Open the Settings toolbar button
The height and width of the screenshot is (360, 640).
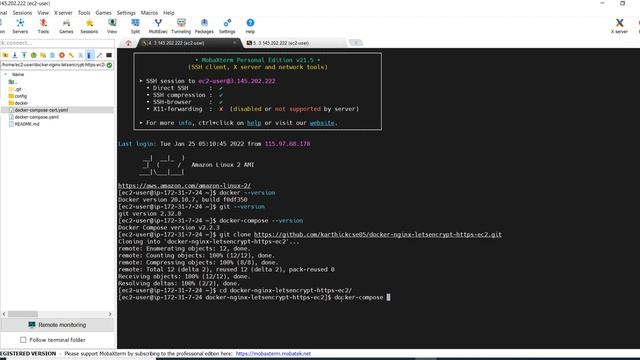(x=227, y=26)
